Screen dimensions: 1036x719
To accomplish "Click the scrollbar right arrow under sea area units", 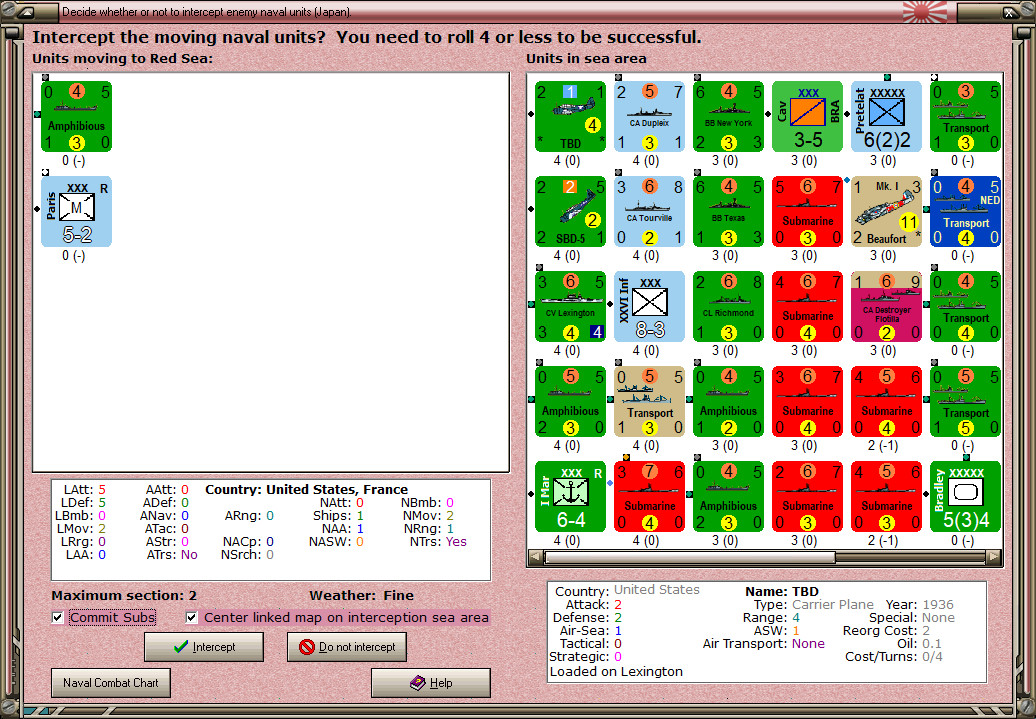I will pos(994,557).
